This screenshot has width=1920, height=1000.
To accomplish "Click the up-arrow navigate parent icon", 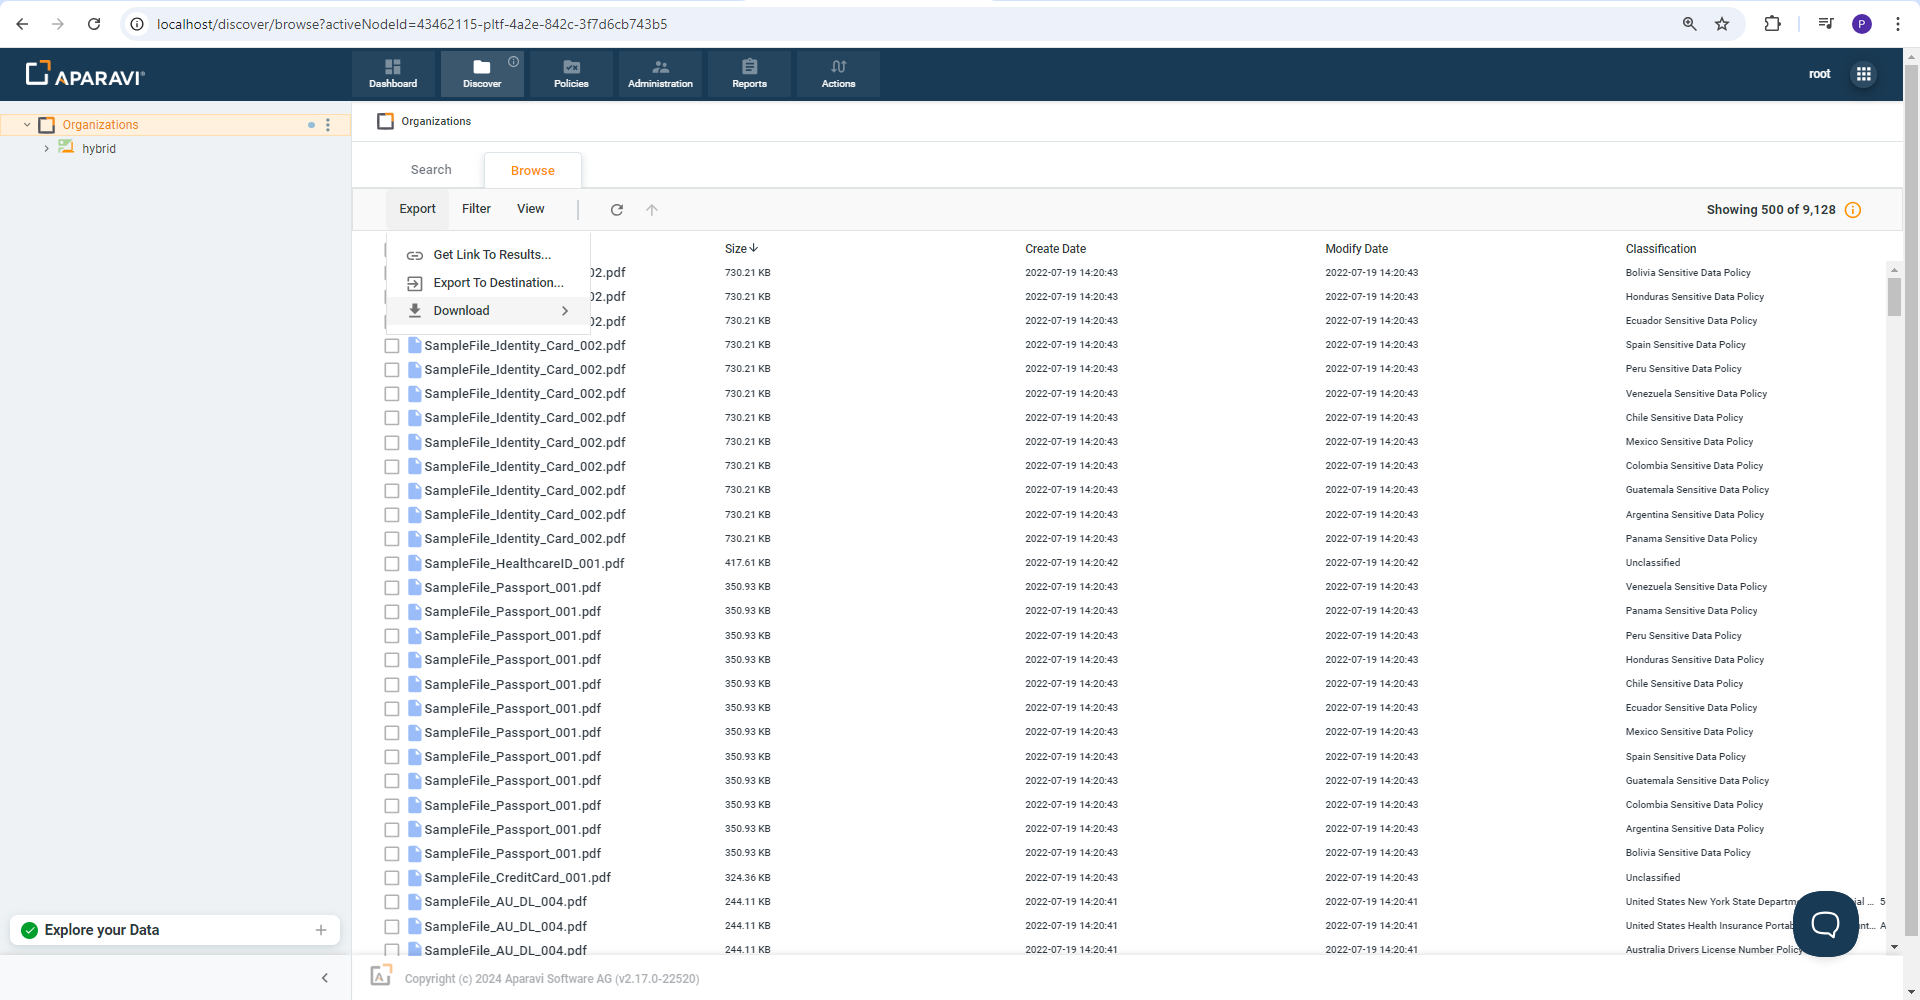I will (x=652, y=210).
